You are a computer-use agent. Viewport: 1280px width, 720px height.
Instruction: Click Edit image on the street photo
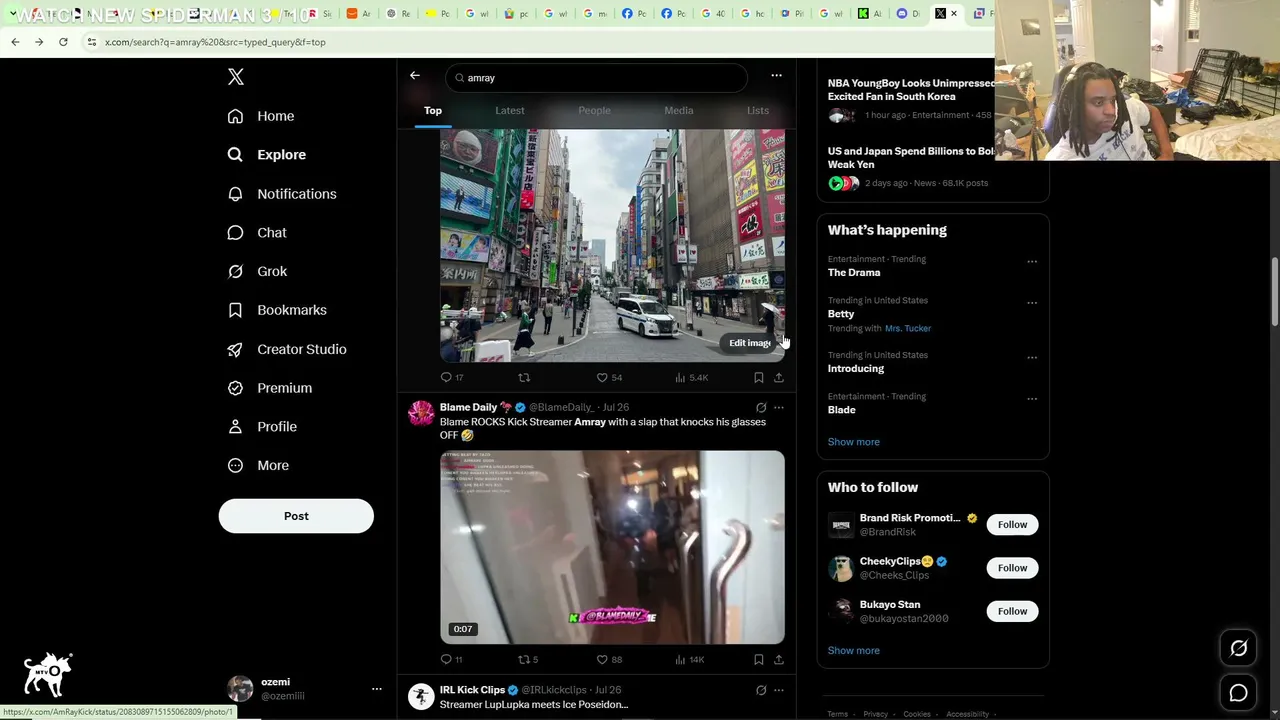750,343
